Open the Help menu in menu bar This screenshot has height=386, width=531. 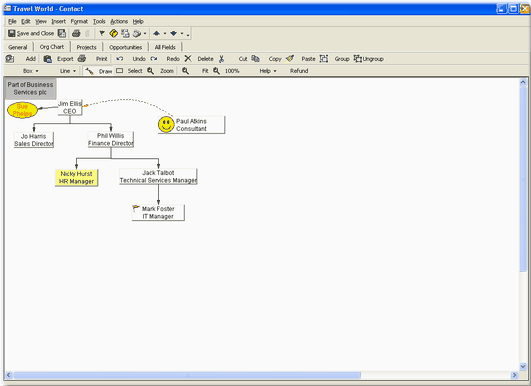pos(138,22)
